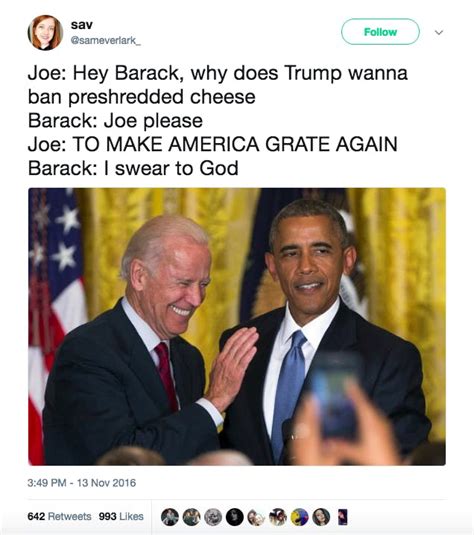Open the second liker avatar in the row
This screenshot has height=535, width=474.
click(191, 517)
